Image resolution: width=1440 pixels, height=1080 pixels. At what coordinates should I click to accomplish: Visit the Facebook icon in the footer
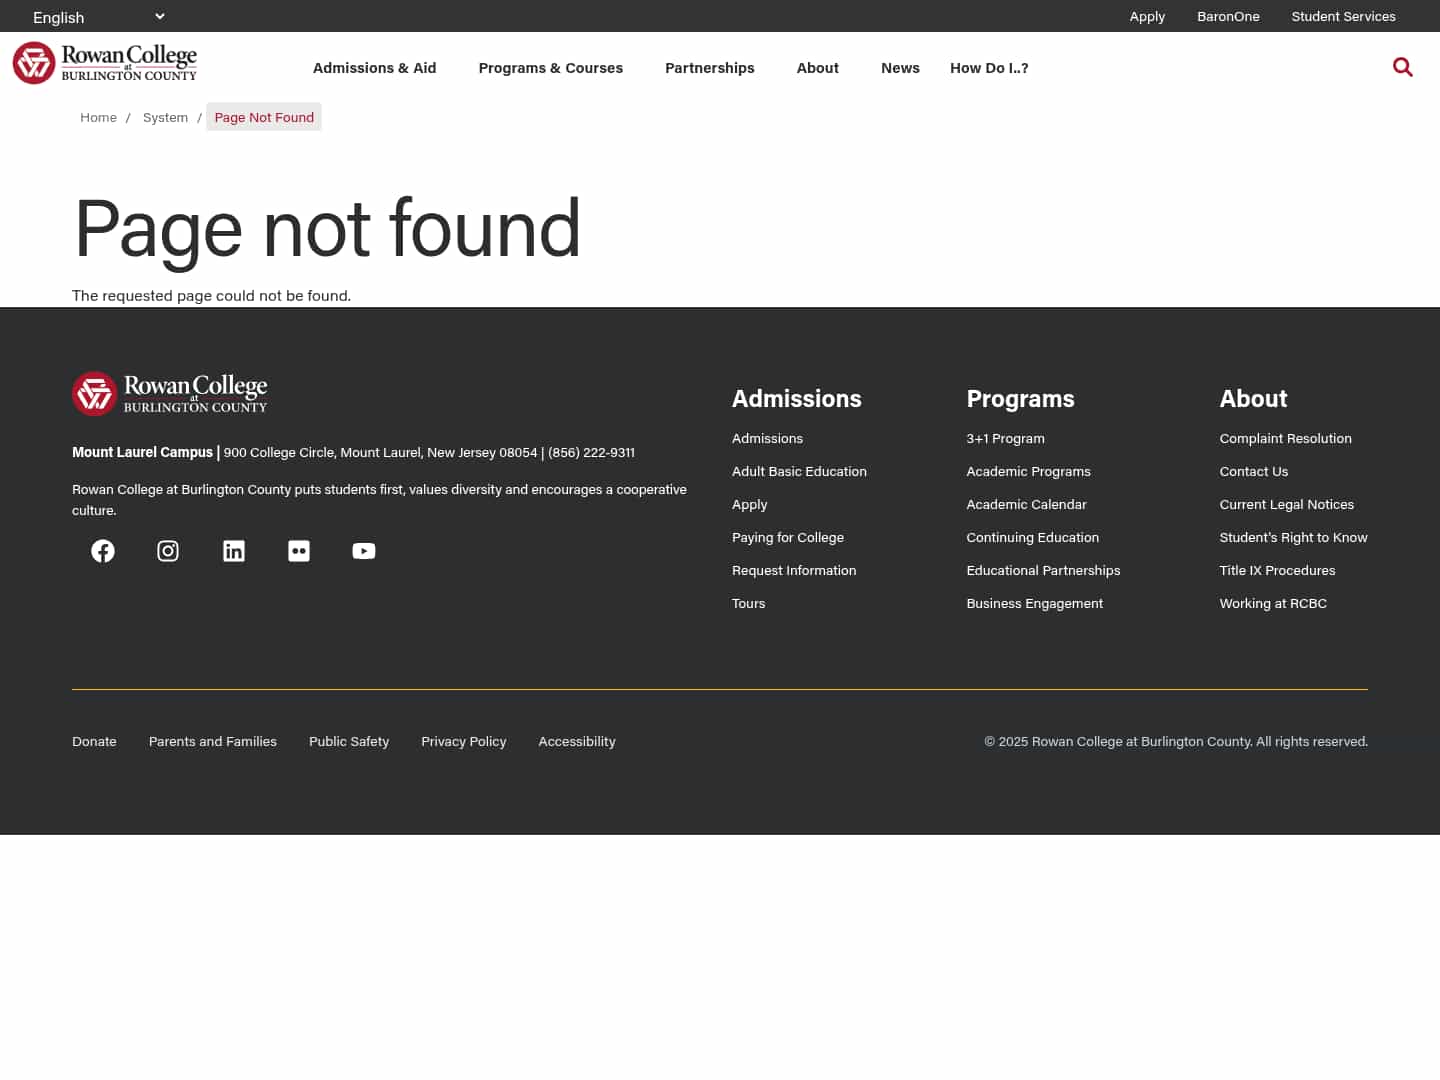coord(103,551)
